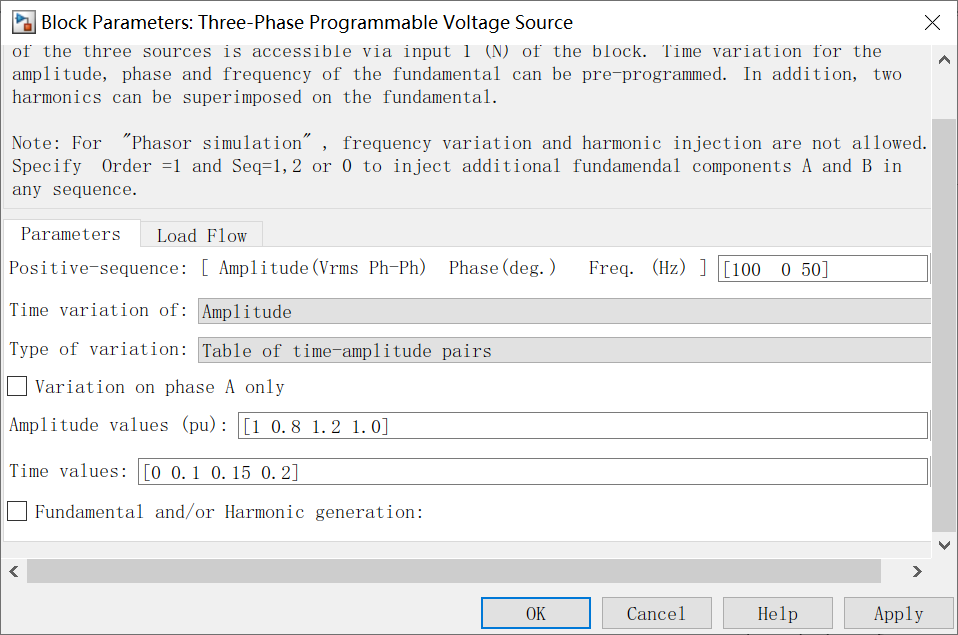
Task: Edit the Positive-sequence values field
Action: (822, 268)
